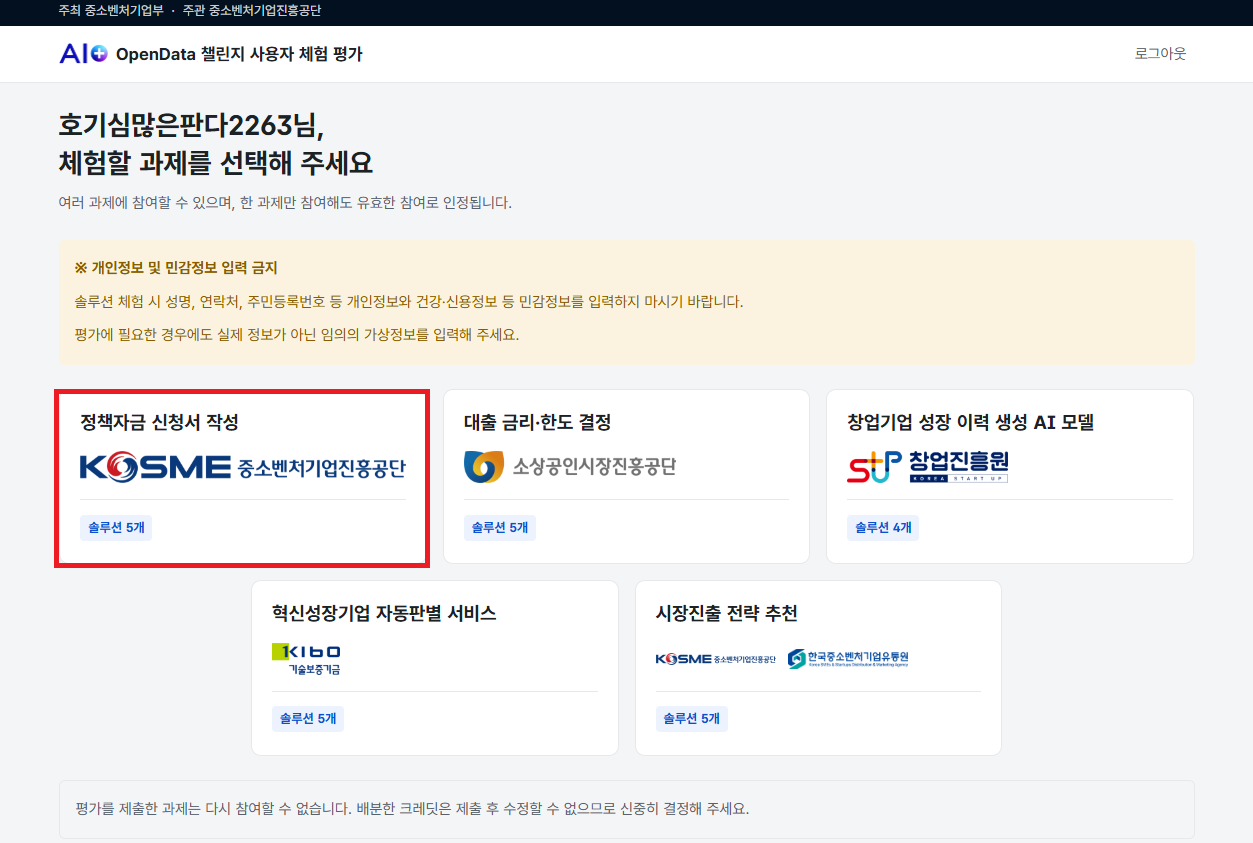
Task: Click the 호기심많은판다2263님 greeting text
Action: coord(192,125)
